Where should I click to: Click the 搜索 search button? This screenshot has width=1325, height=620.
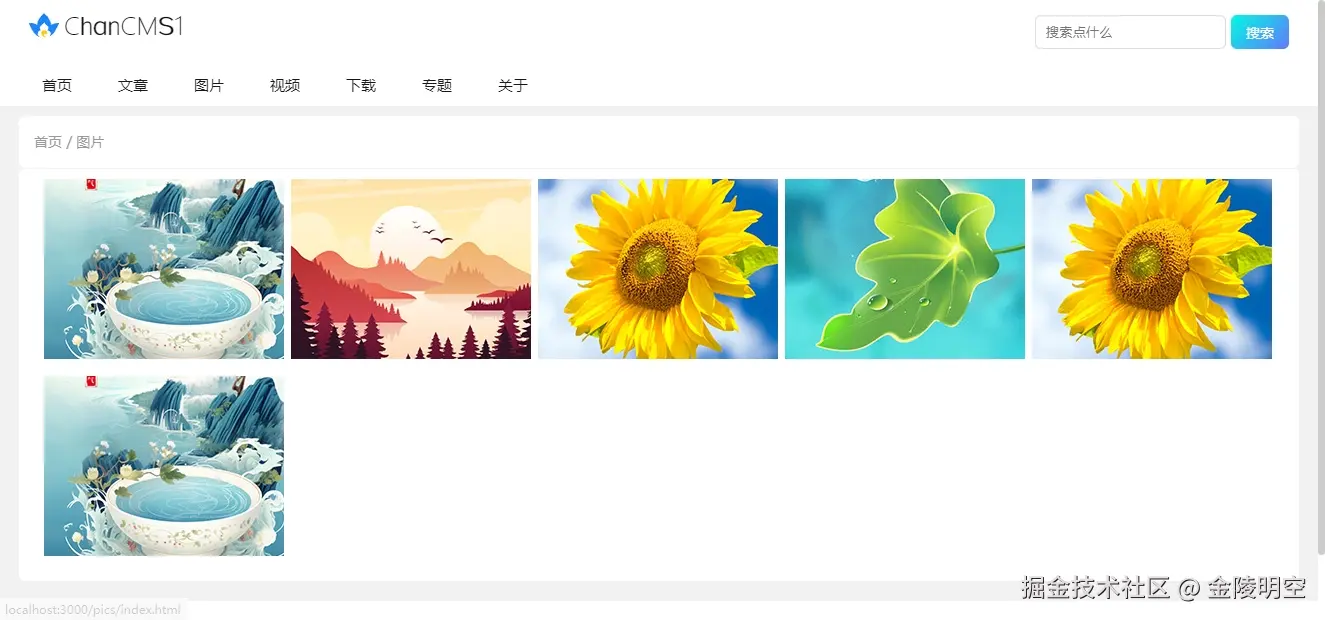click(x=1260, y=32)
